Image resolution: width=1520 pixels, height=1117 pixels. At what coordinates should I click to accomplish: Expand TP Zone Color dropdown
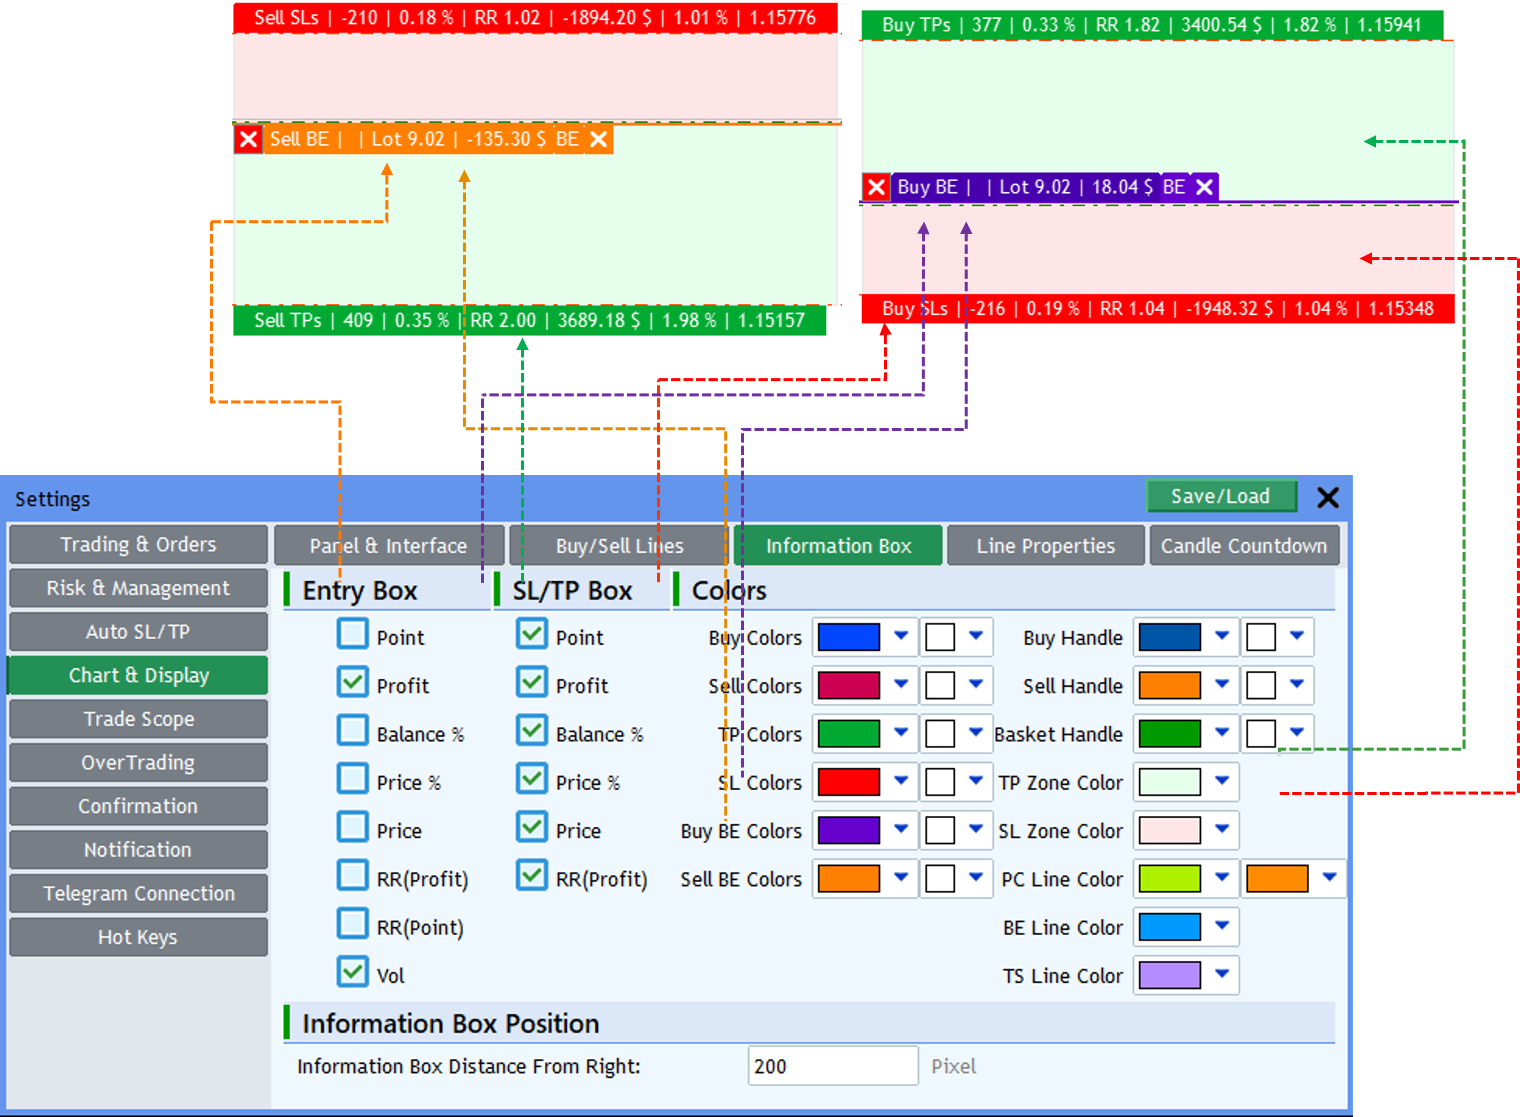click(x=1222, y=781)
